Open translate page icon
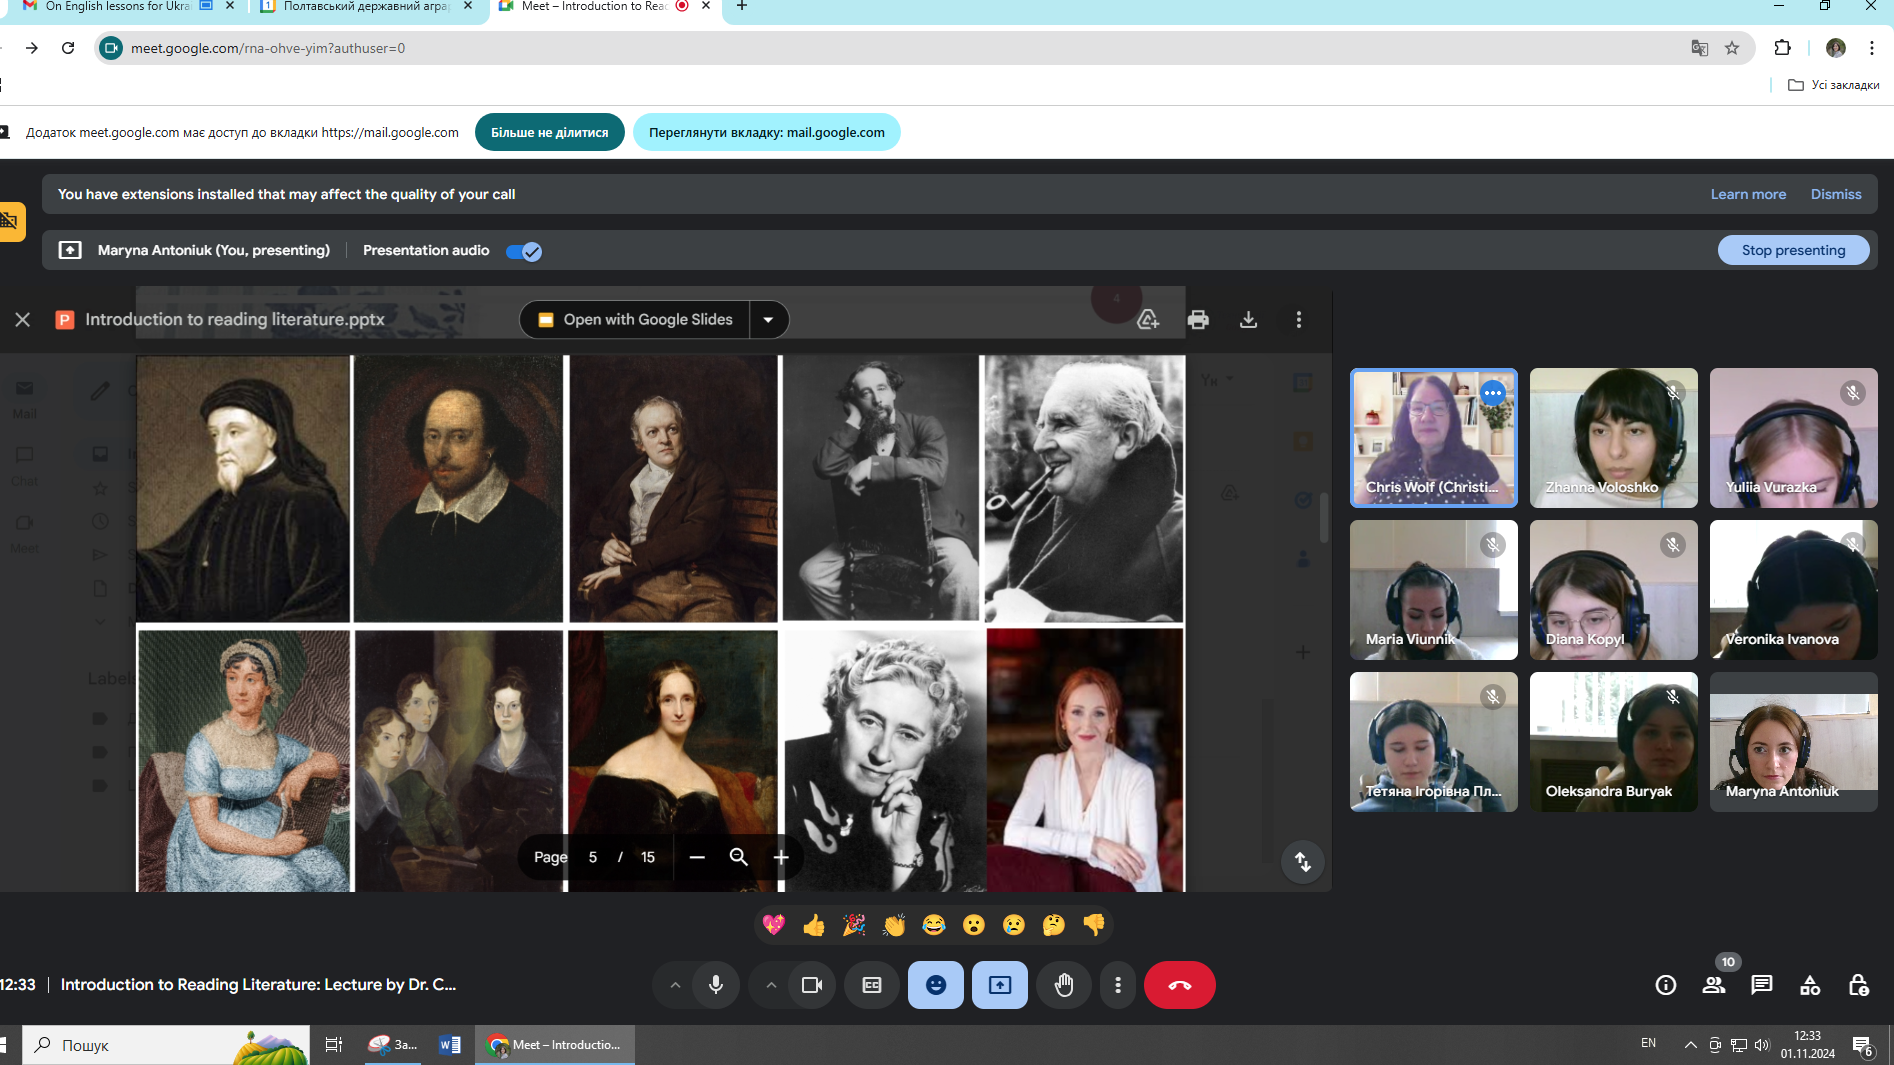The width and height of the screenshot is (1894, 1065). click(1699, 48)
